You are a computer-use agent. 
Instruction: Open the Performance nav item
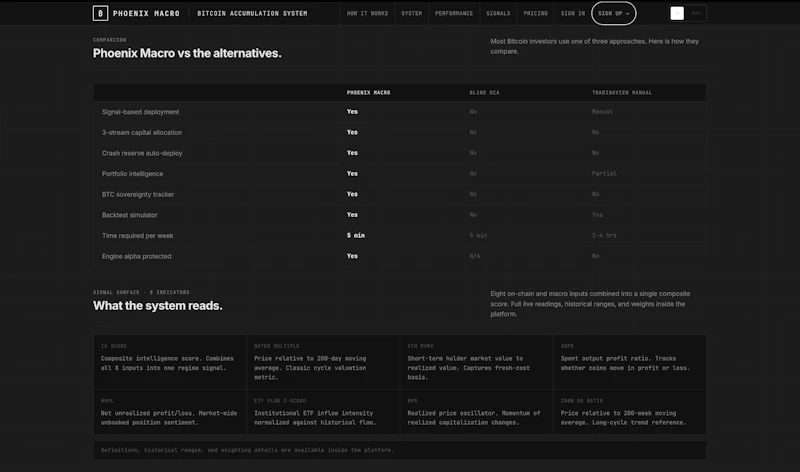click(x=454, y=13)
